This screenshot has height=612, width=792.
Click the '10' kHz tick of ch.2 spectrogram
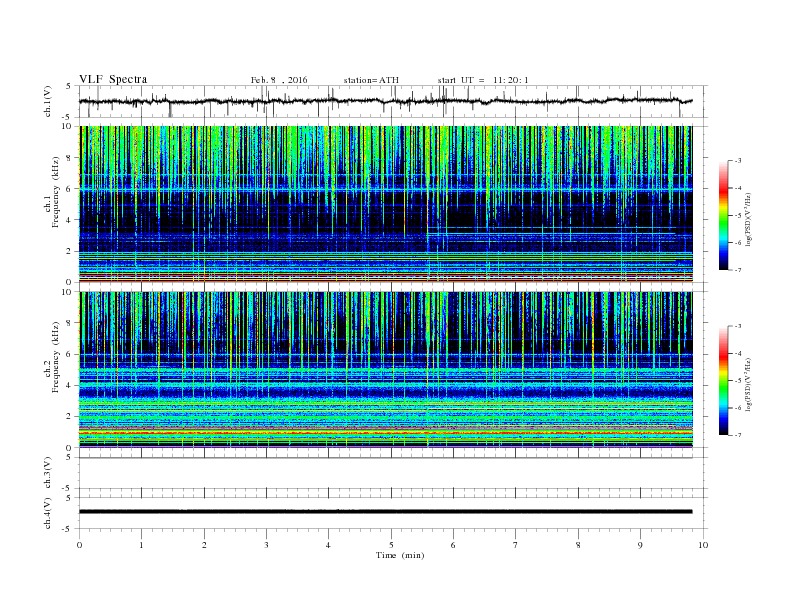pyautogui.click(x=68, y=292)
